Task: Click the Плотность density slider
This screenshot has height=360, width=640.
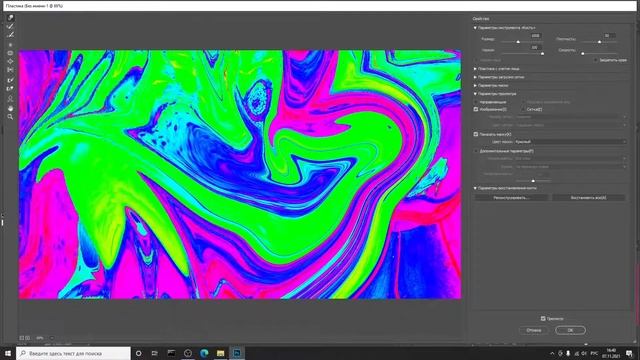Action: point(599,42)
